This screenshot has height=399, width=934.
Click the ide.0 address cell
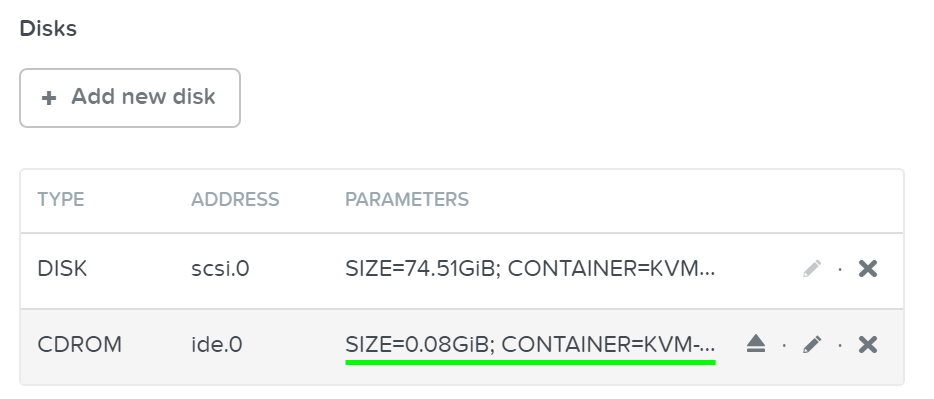[217, 345]
